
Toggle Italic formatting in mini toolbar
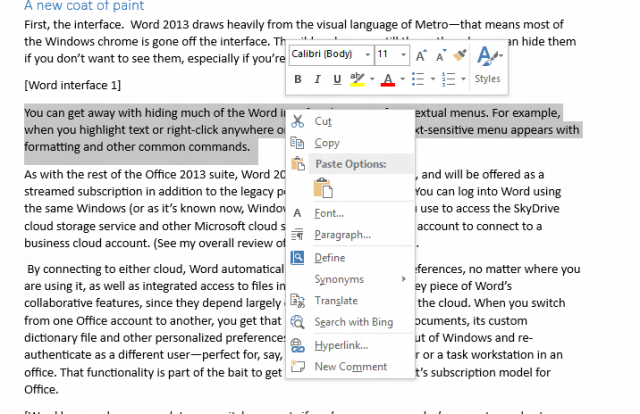tap(317, 79)
